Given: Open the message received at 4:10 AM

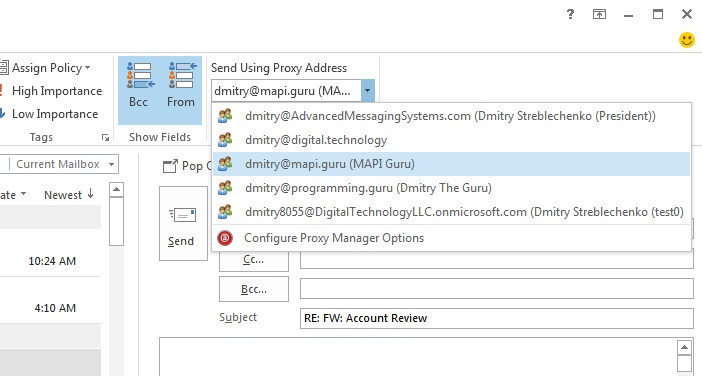Looking at the screenshot, I should (x=51, y=300).
